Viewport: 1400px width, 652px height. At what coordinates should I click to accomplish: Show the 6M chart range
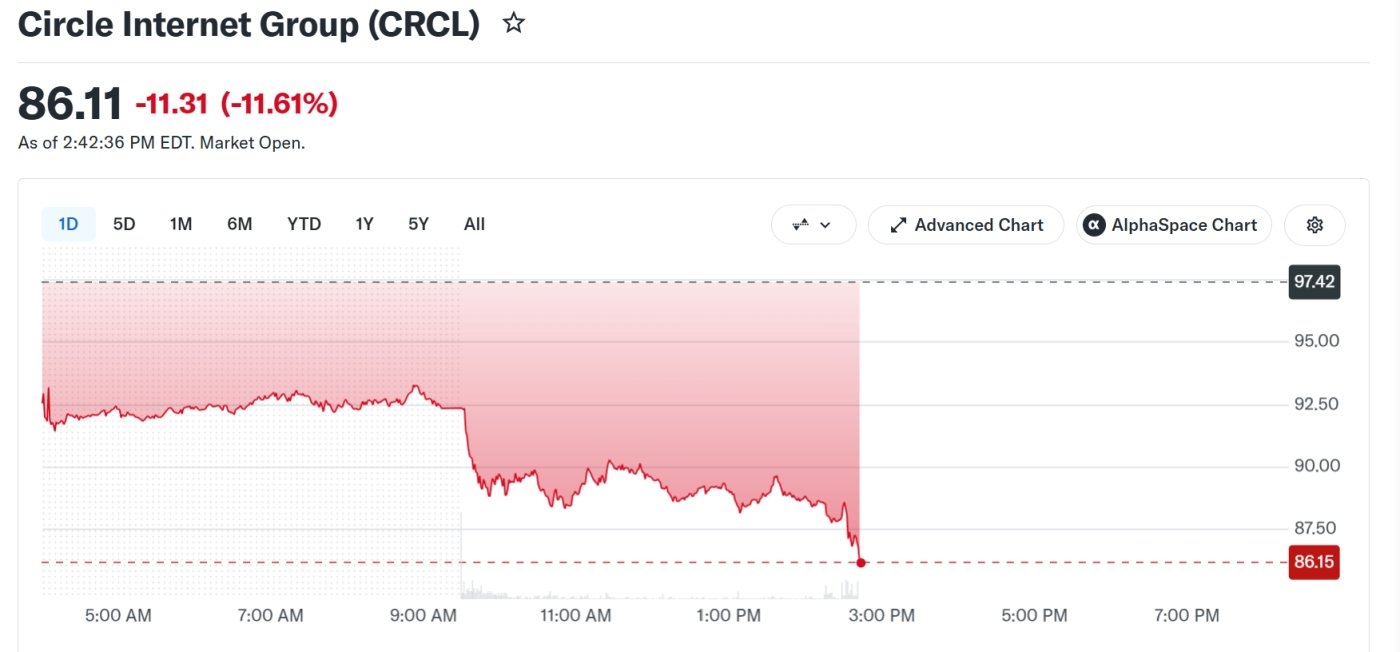(239, 224)
